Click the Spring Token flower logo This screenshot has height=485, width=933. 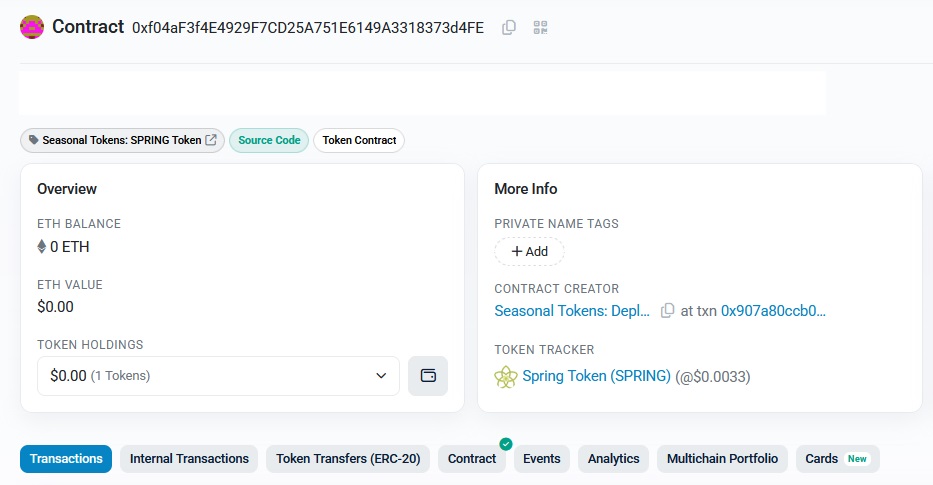[x=505, y=377]
